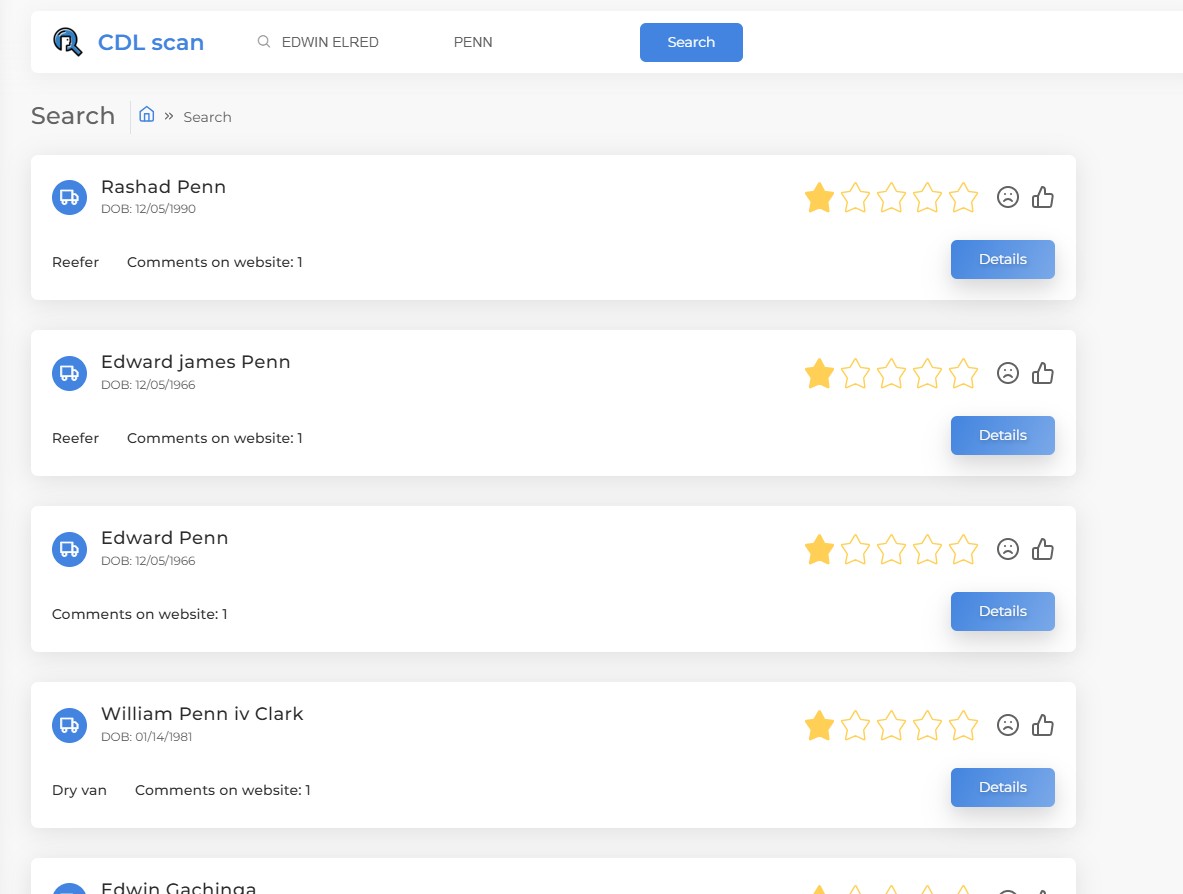Image resolution: width=1183 pixels, height=894 pixels.
Task: Rate Rashad Penn four stars
Action: point(927,198)
